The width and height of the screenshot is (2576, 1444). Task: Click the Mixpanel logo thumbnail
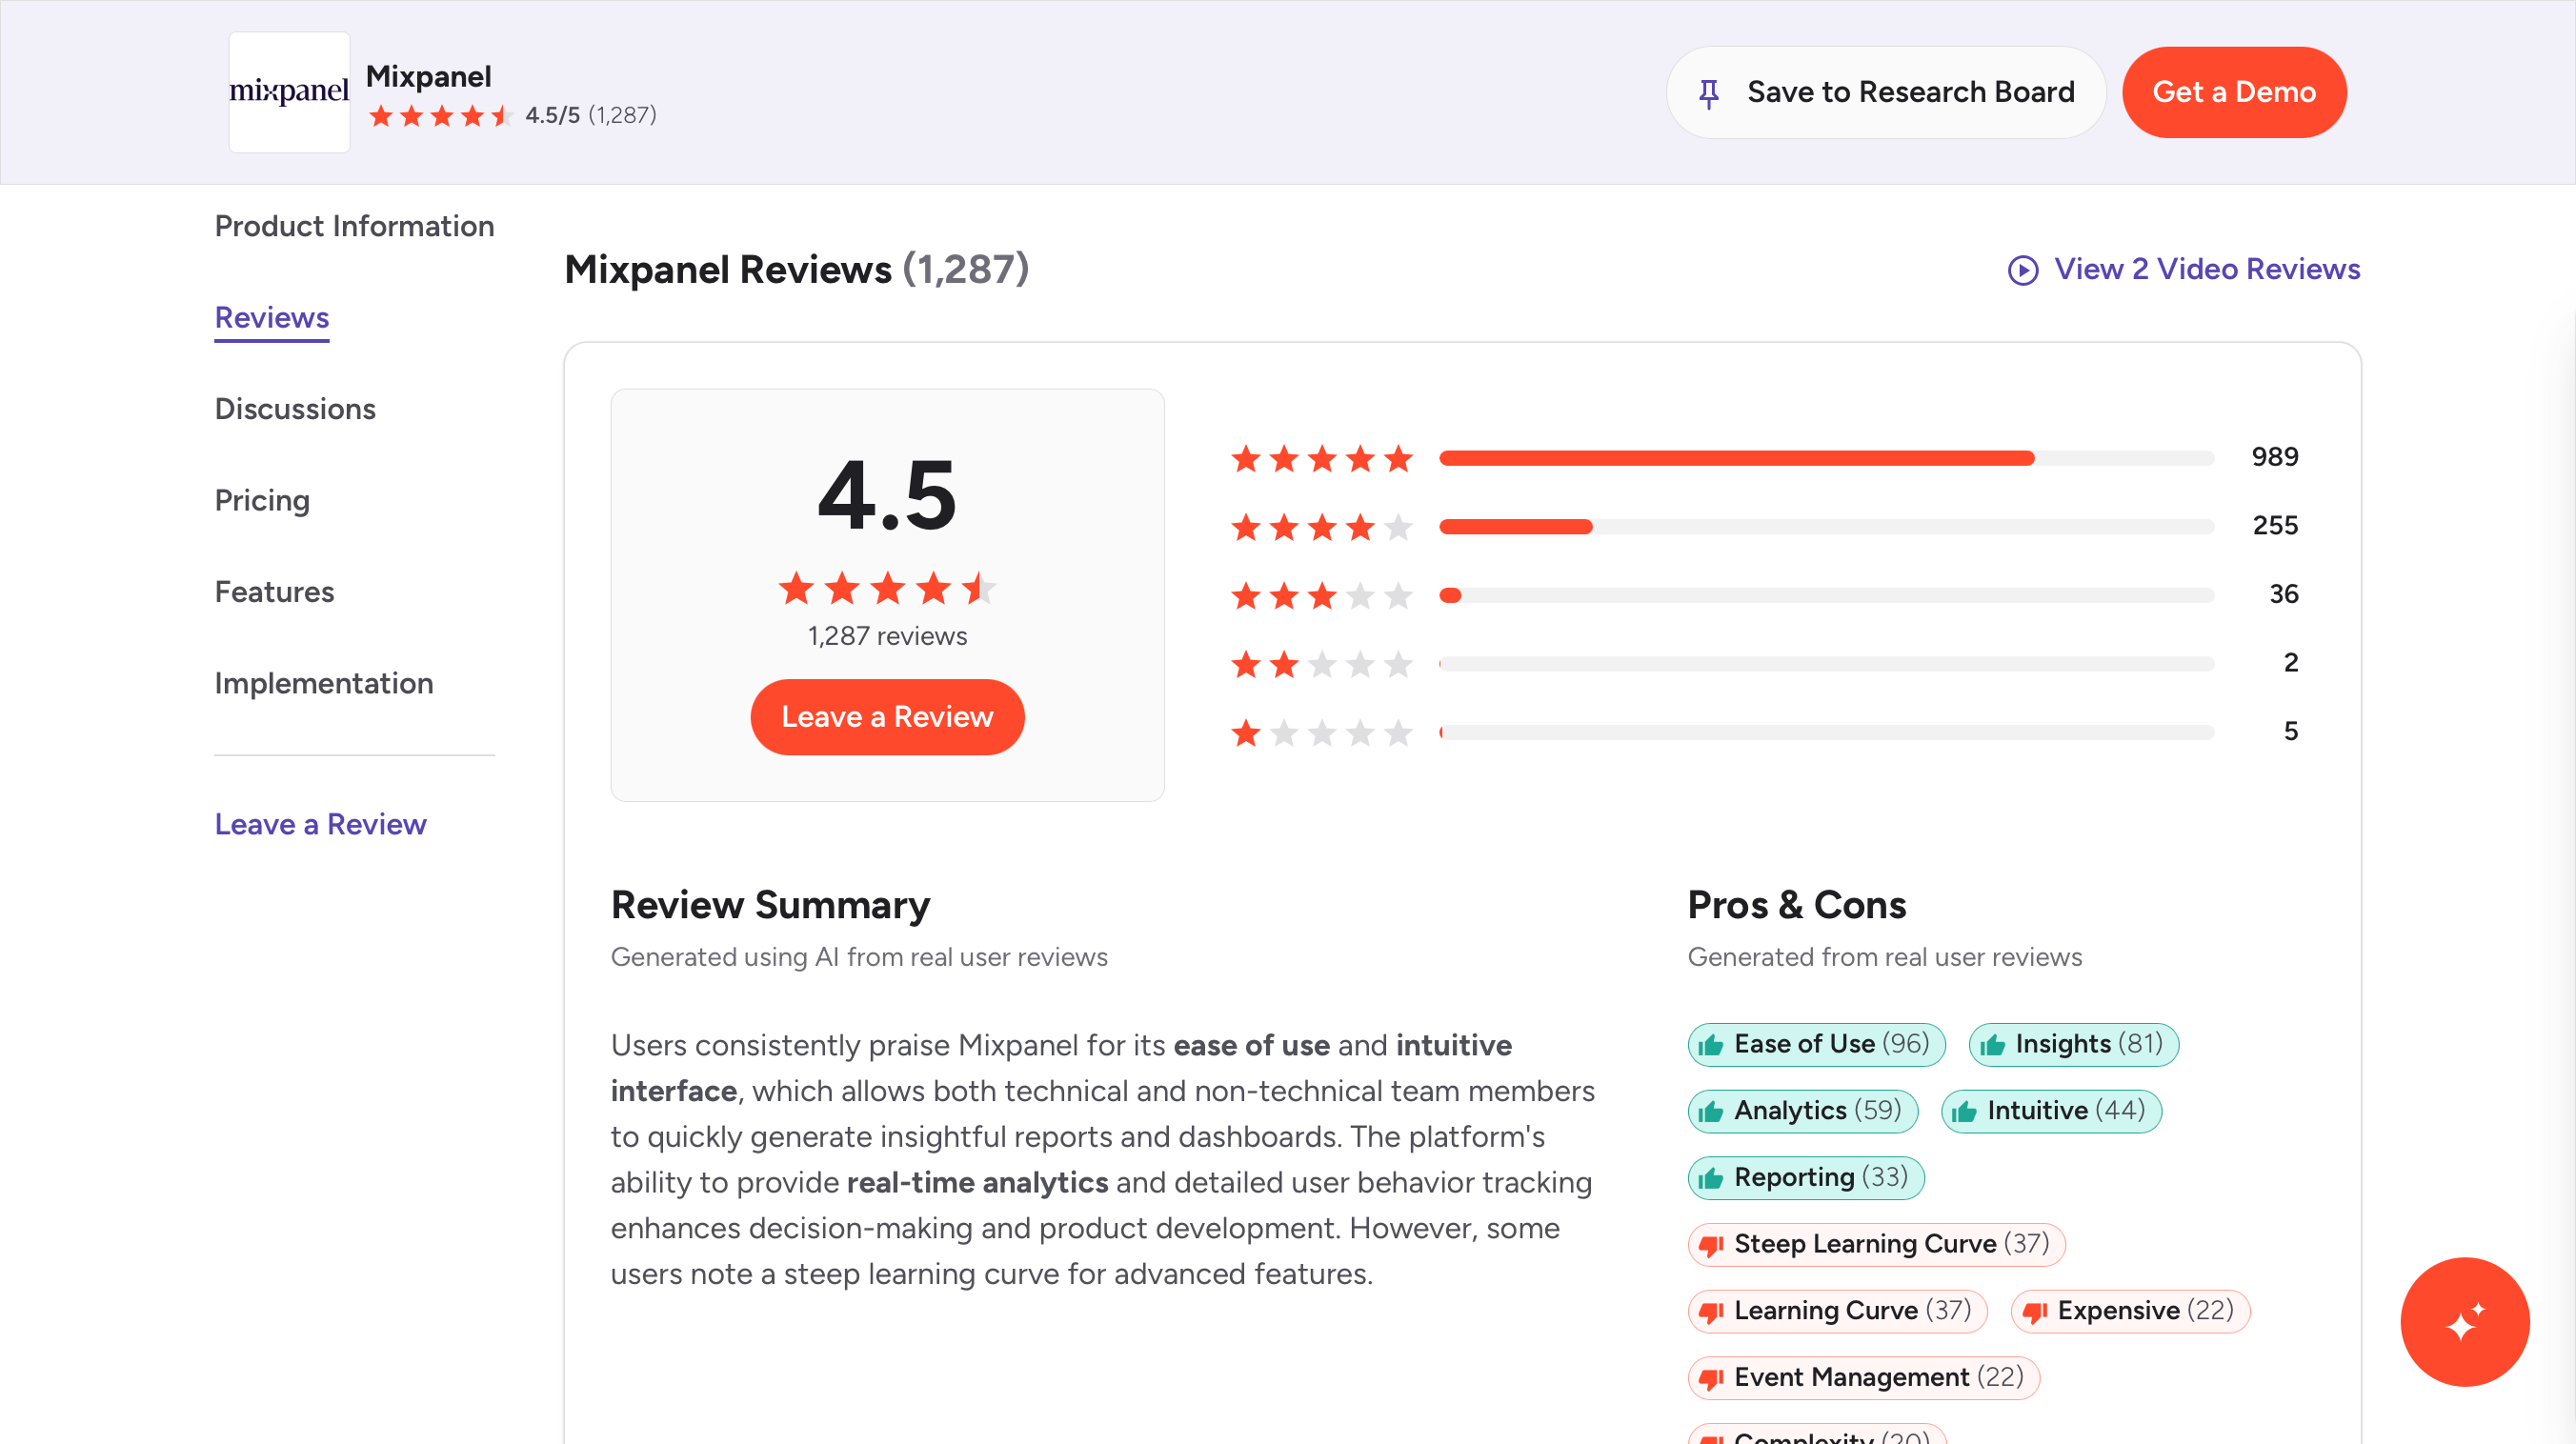(x=289, y=92)
